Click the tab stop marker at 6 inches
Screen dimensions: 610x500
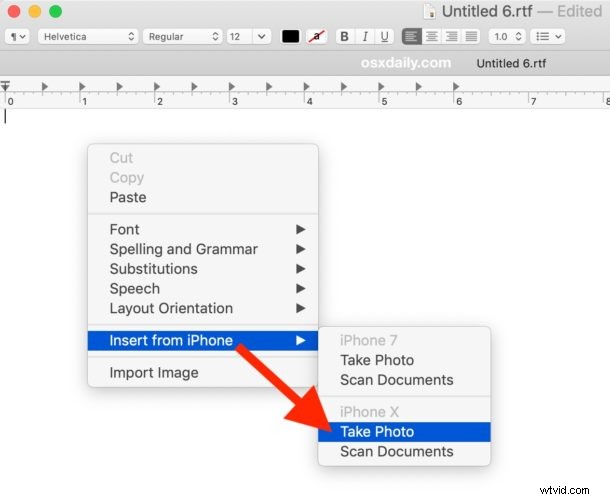[456, 86]
